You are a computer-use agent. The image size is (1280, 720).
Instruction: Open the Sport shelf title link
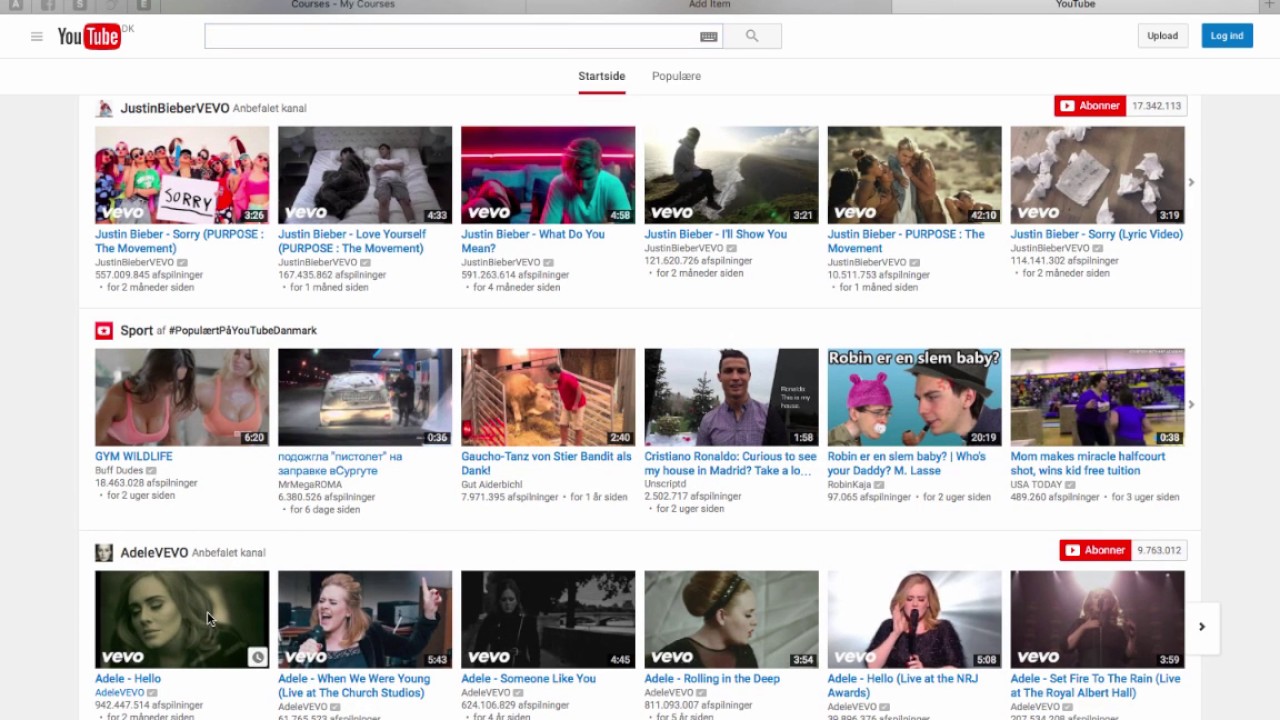click(x=137, y=330)
